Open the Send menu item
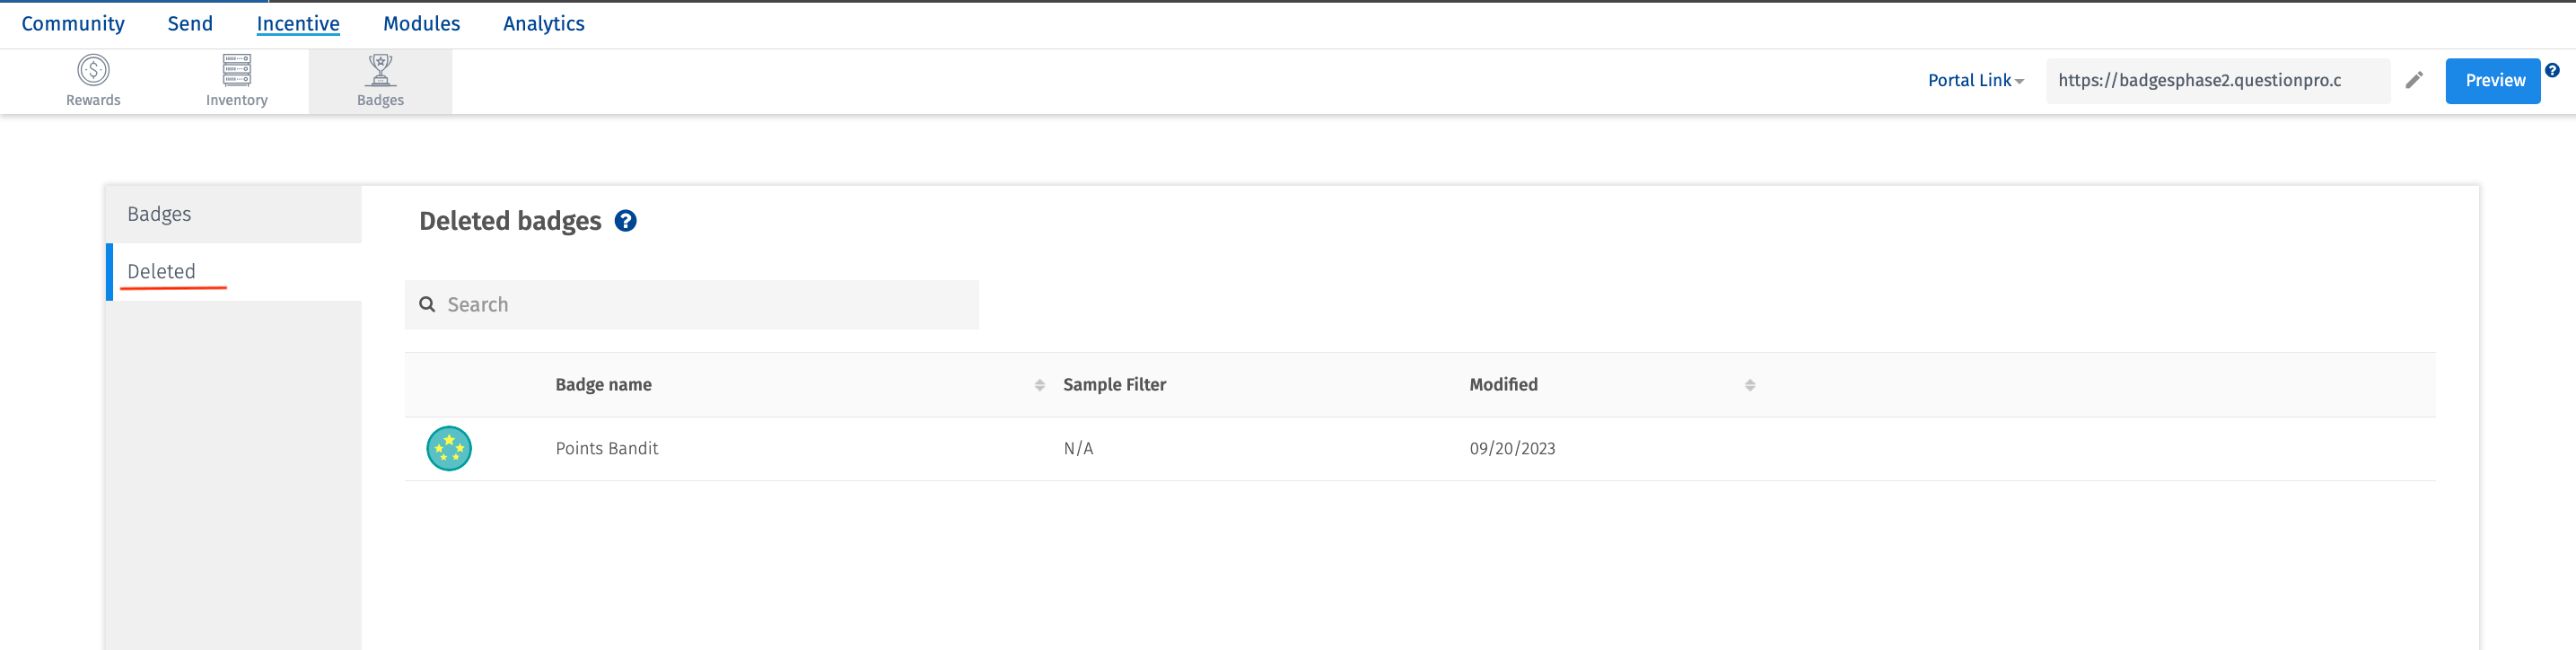 (x=189, y=23)
